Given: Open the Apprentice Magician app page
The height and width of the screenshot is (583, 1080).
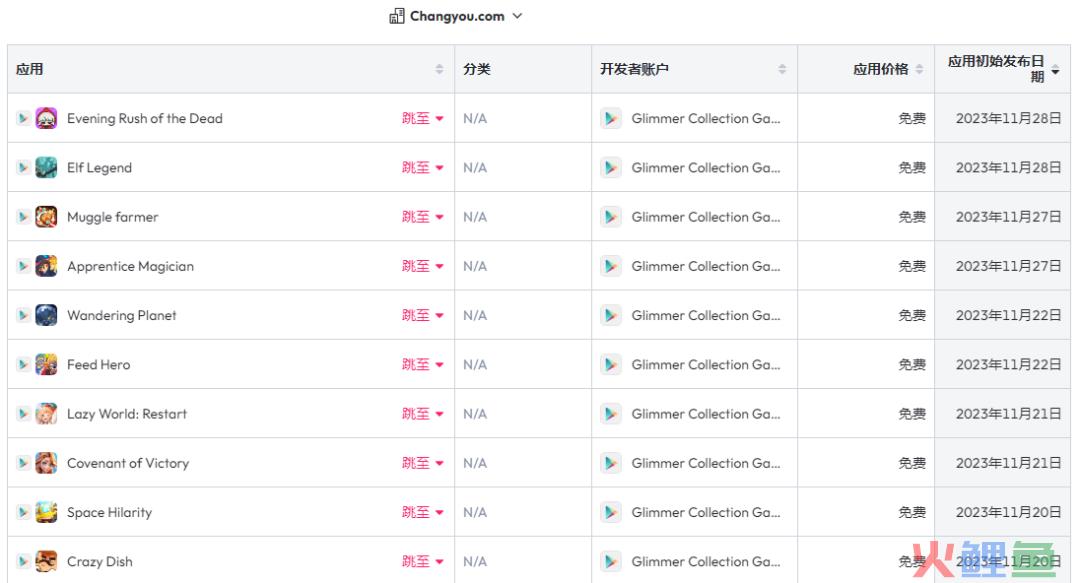Looking at the screenshot, I should (130, 266).
